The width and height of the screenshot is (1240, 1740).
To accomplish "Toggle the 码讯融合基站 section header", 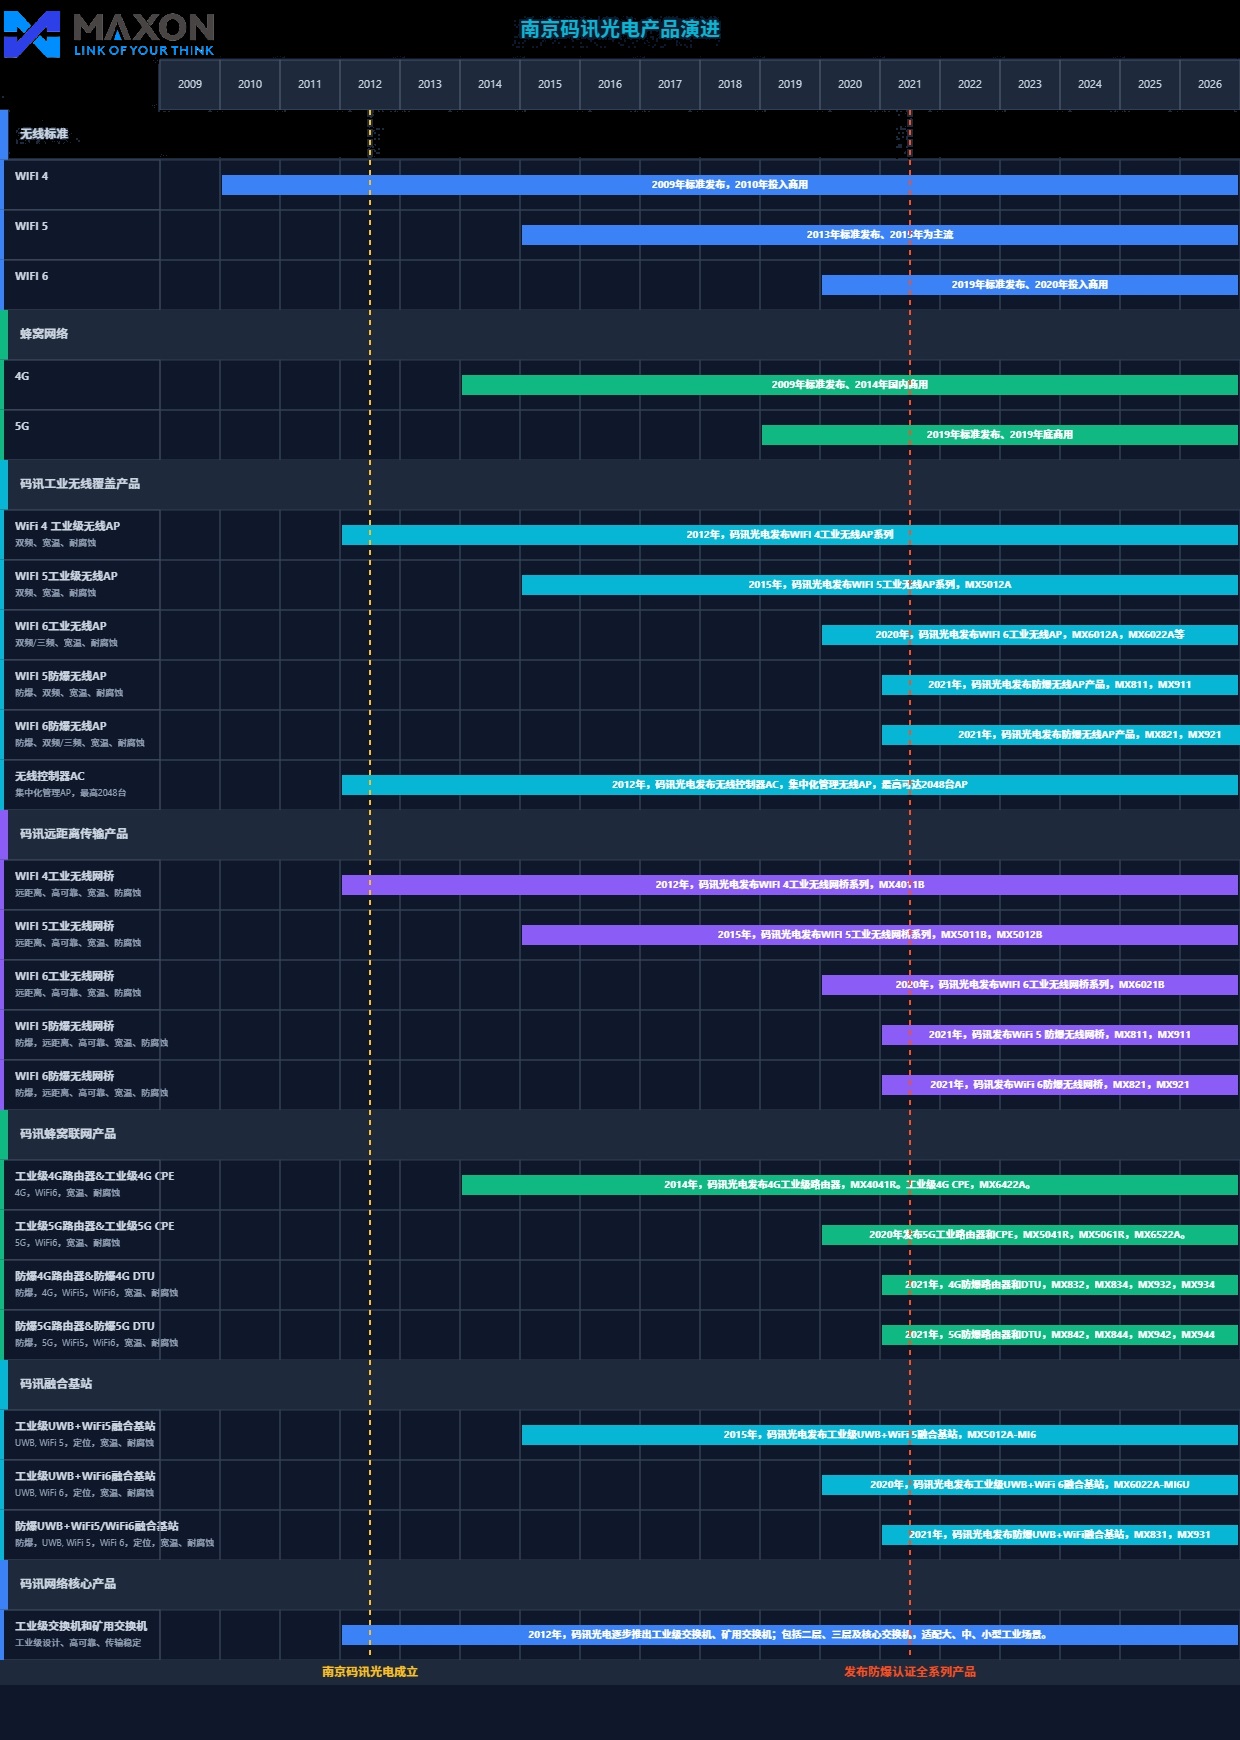I will tap(56, 1384).
